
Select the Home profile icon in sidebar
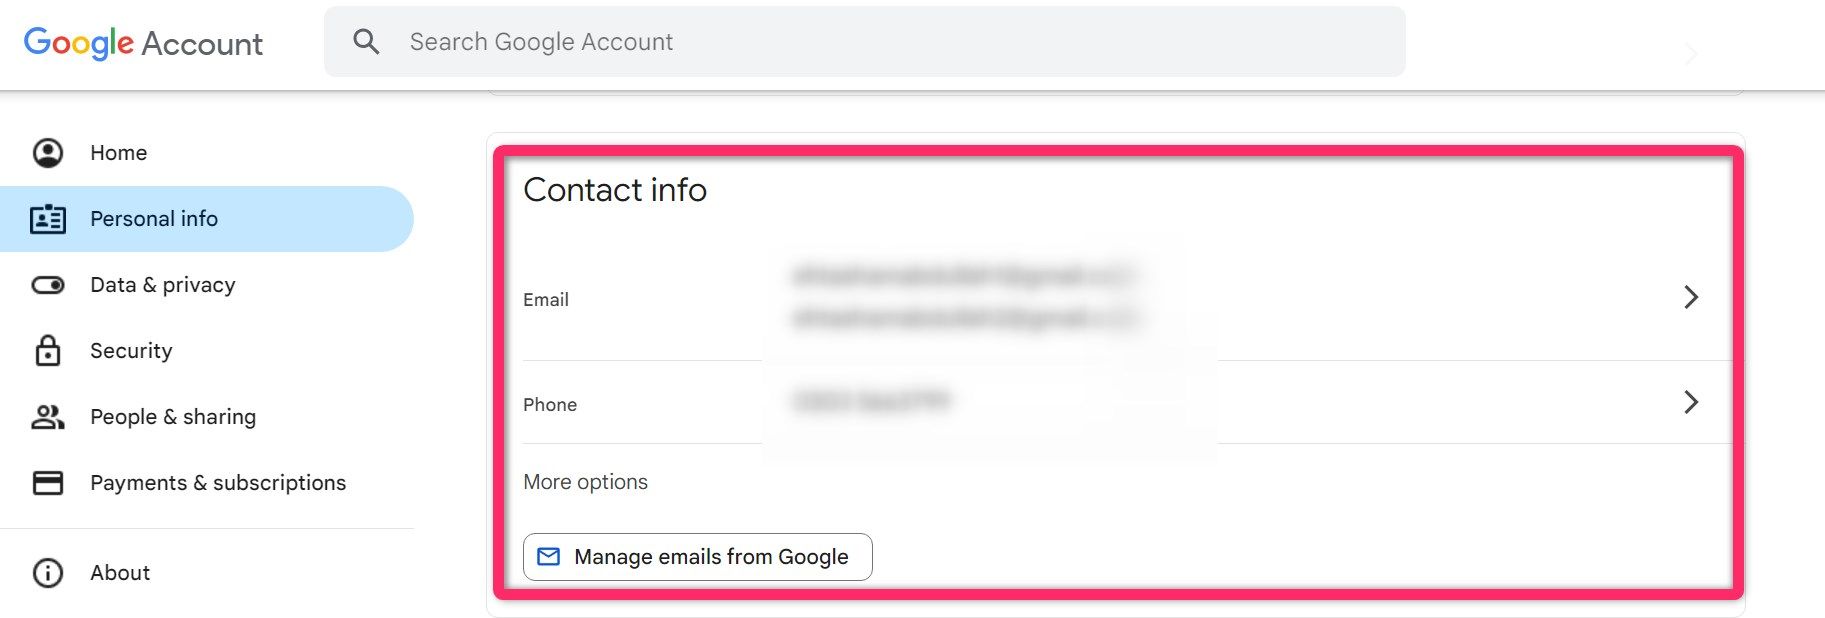click(47, 152)
